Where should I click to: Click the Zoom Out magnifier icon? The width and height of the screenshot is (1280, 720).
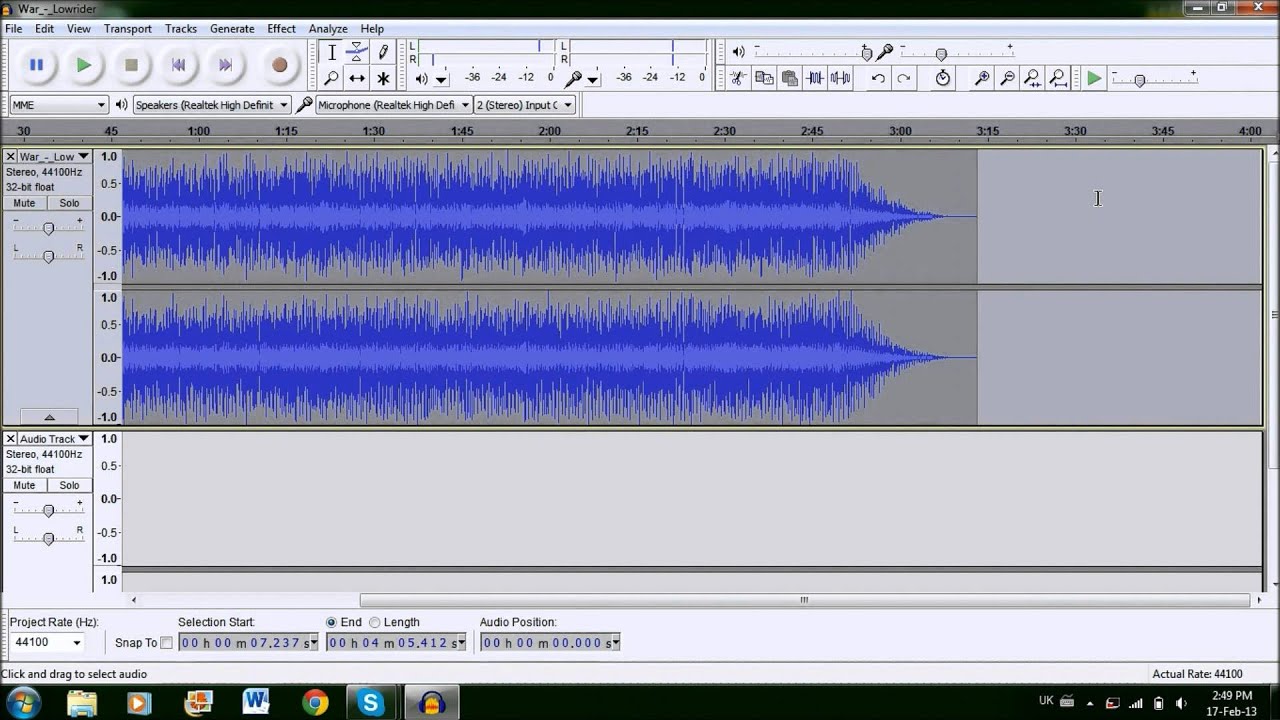(1007, 78)
